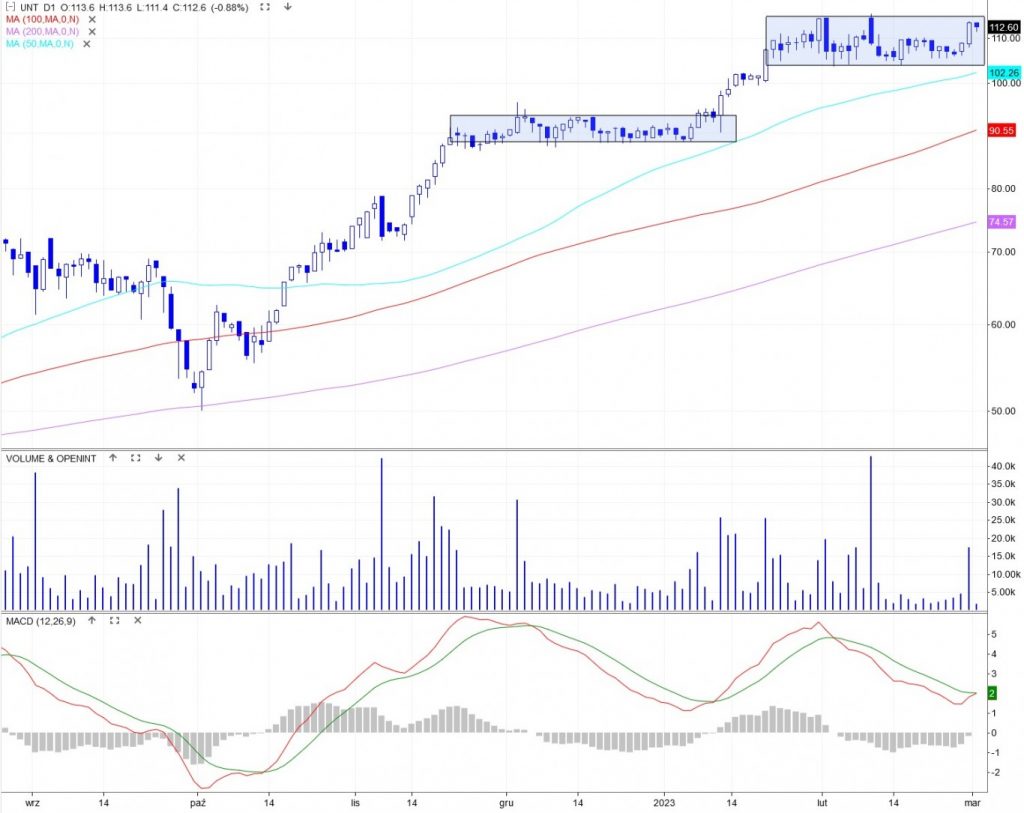Image resolution: width=1024 pixels, height=813 pixels.
Task: Maximize the Volume & OpenInt pane
Action: point(135,457)
